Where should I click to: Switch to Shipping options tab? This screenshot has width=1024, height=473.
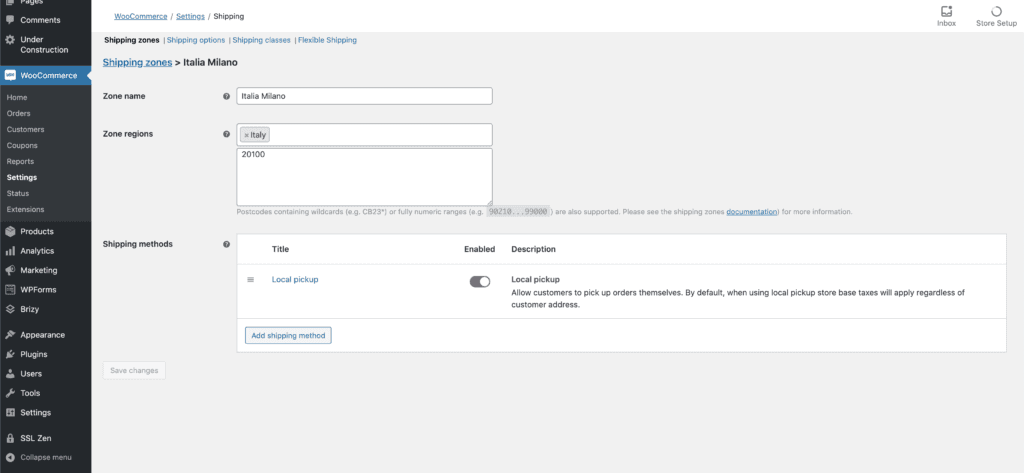click(196, 41)
